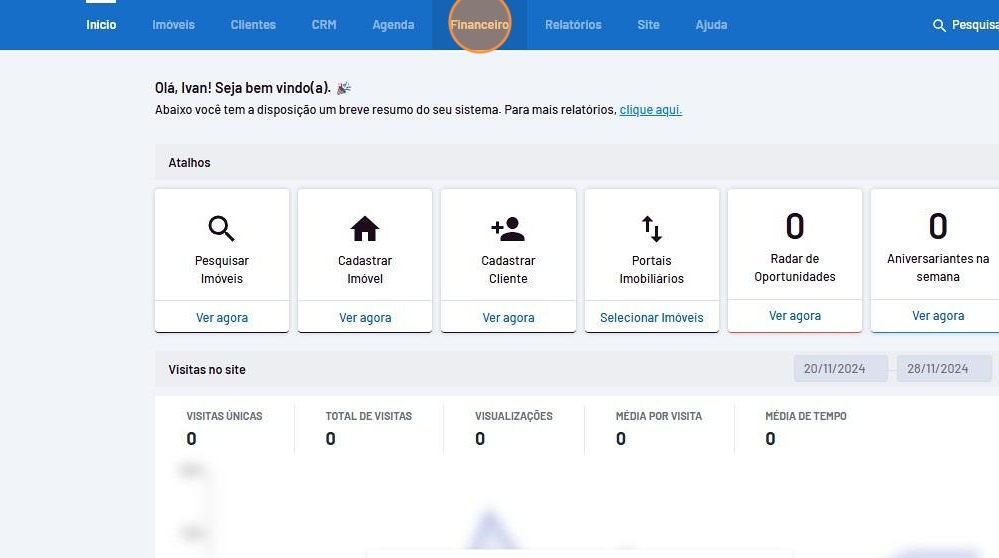Click 'Selecionar Imóveis' under Portais Imobiliários
The height and width of the screenshot is (558, 999).
[x=651, y=318]
